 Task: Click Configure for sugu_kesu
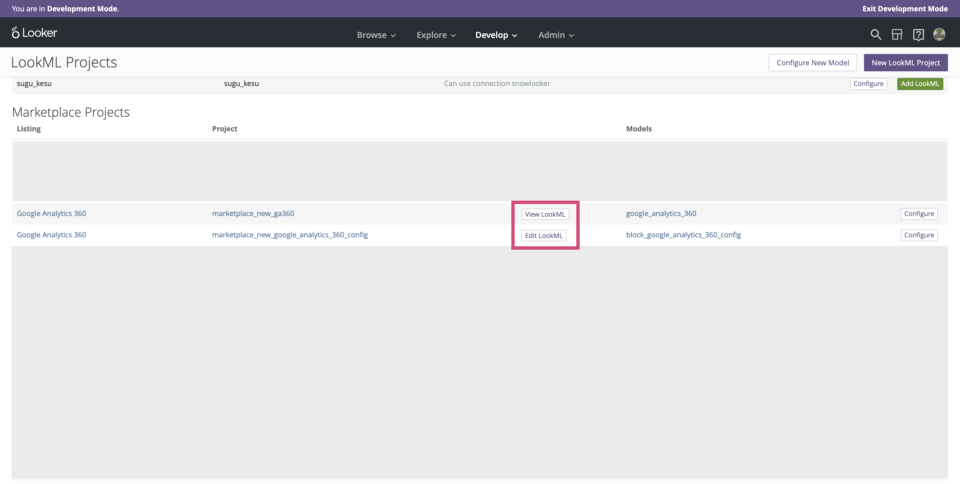tap(868, 84)
